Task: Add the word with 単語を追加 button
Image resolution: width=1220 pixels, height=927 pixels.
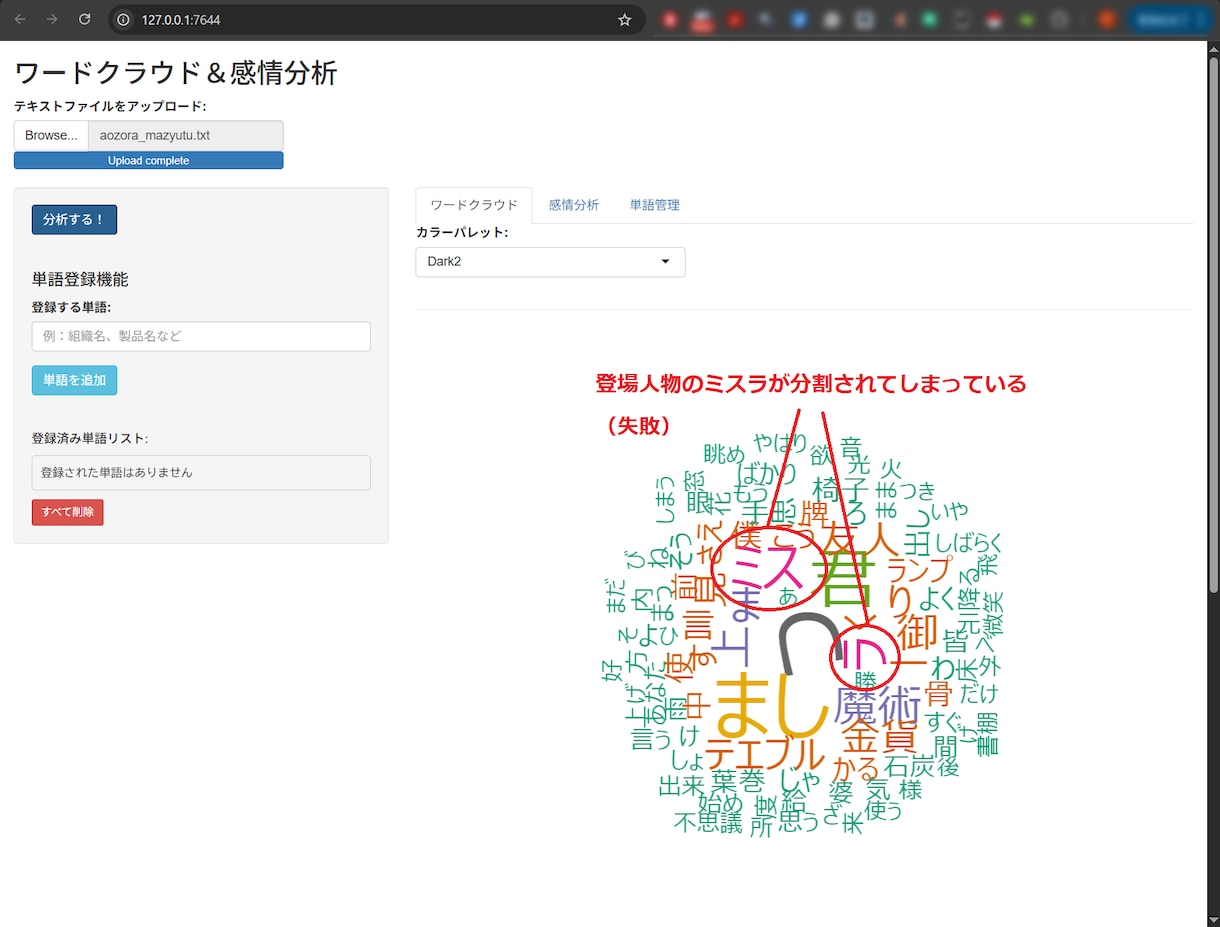Action: point(74,380)
